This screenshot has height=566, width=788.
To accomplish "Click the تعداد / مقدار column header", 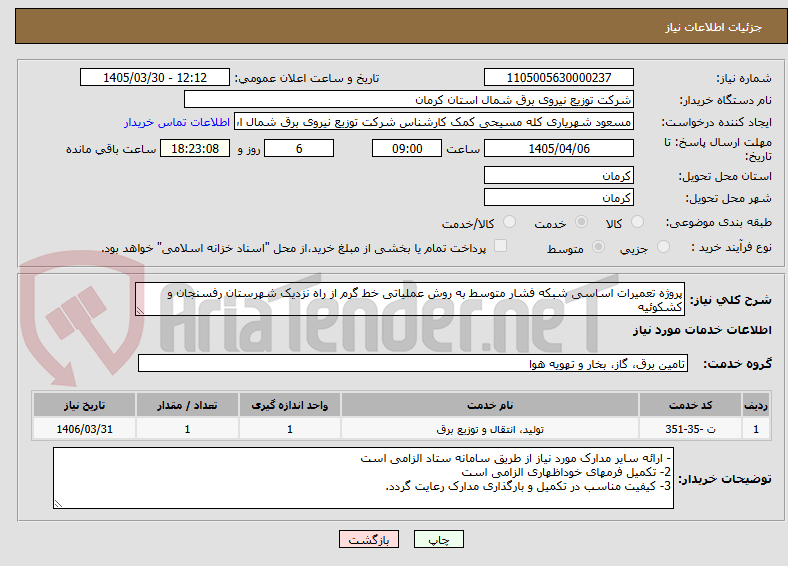I will click(187, 405).
